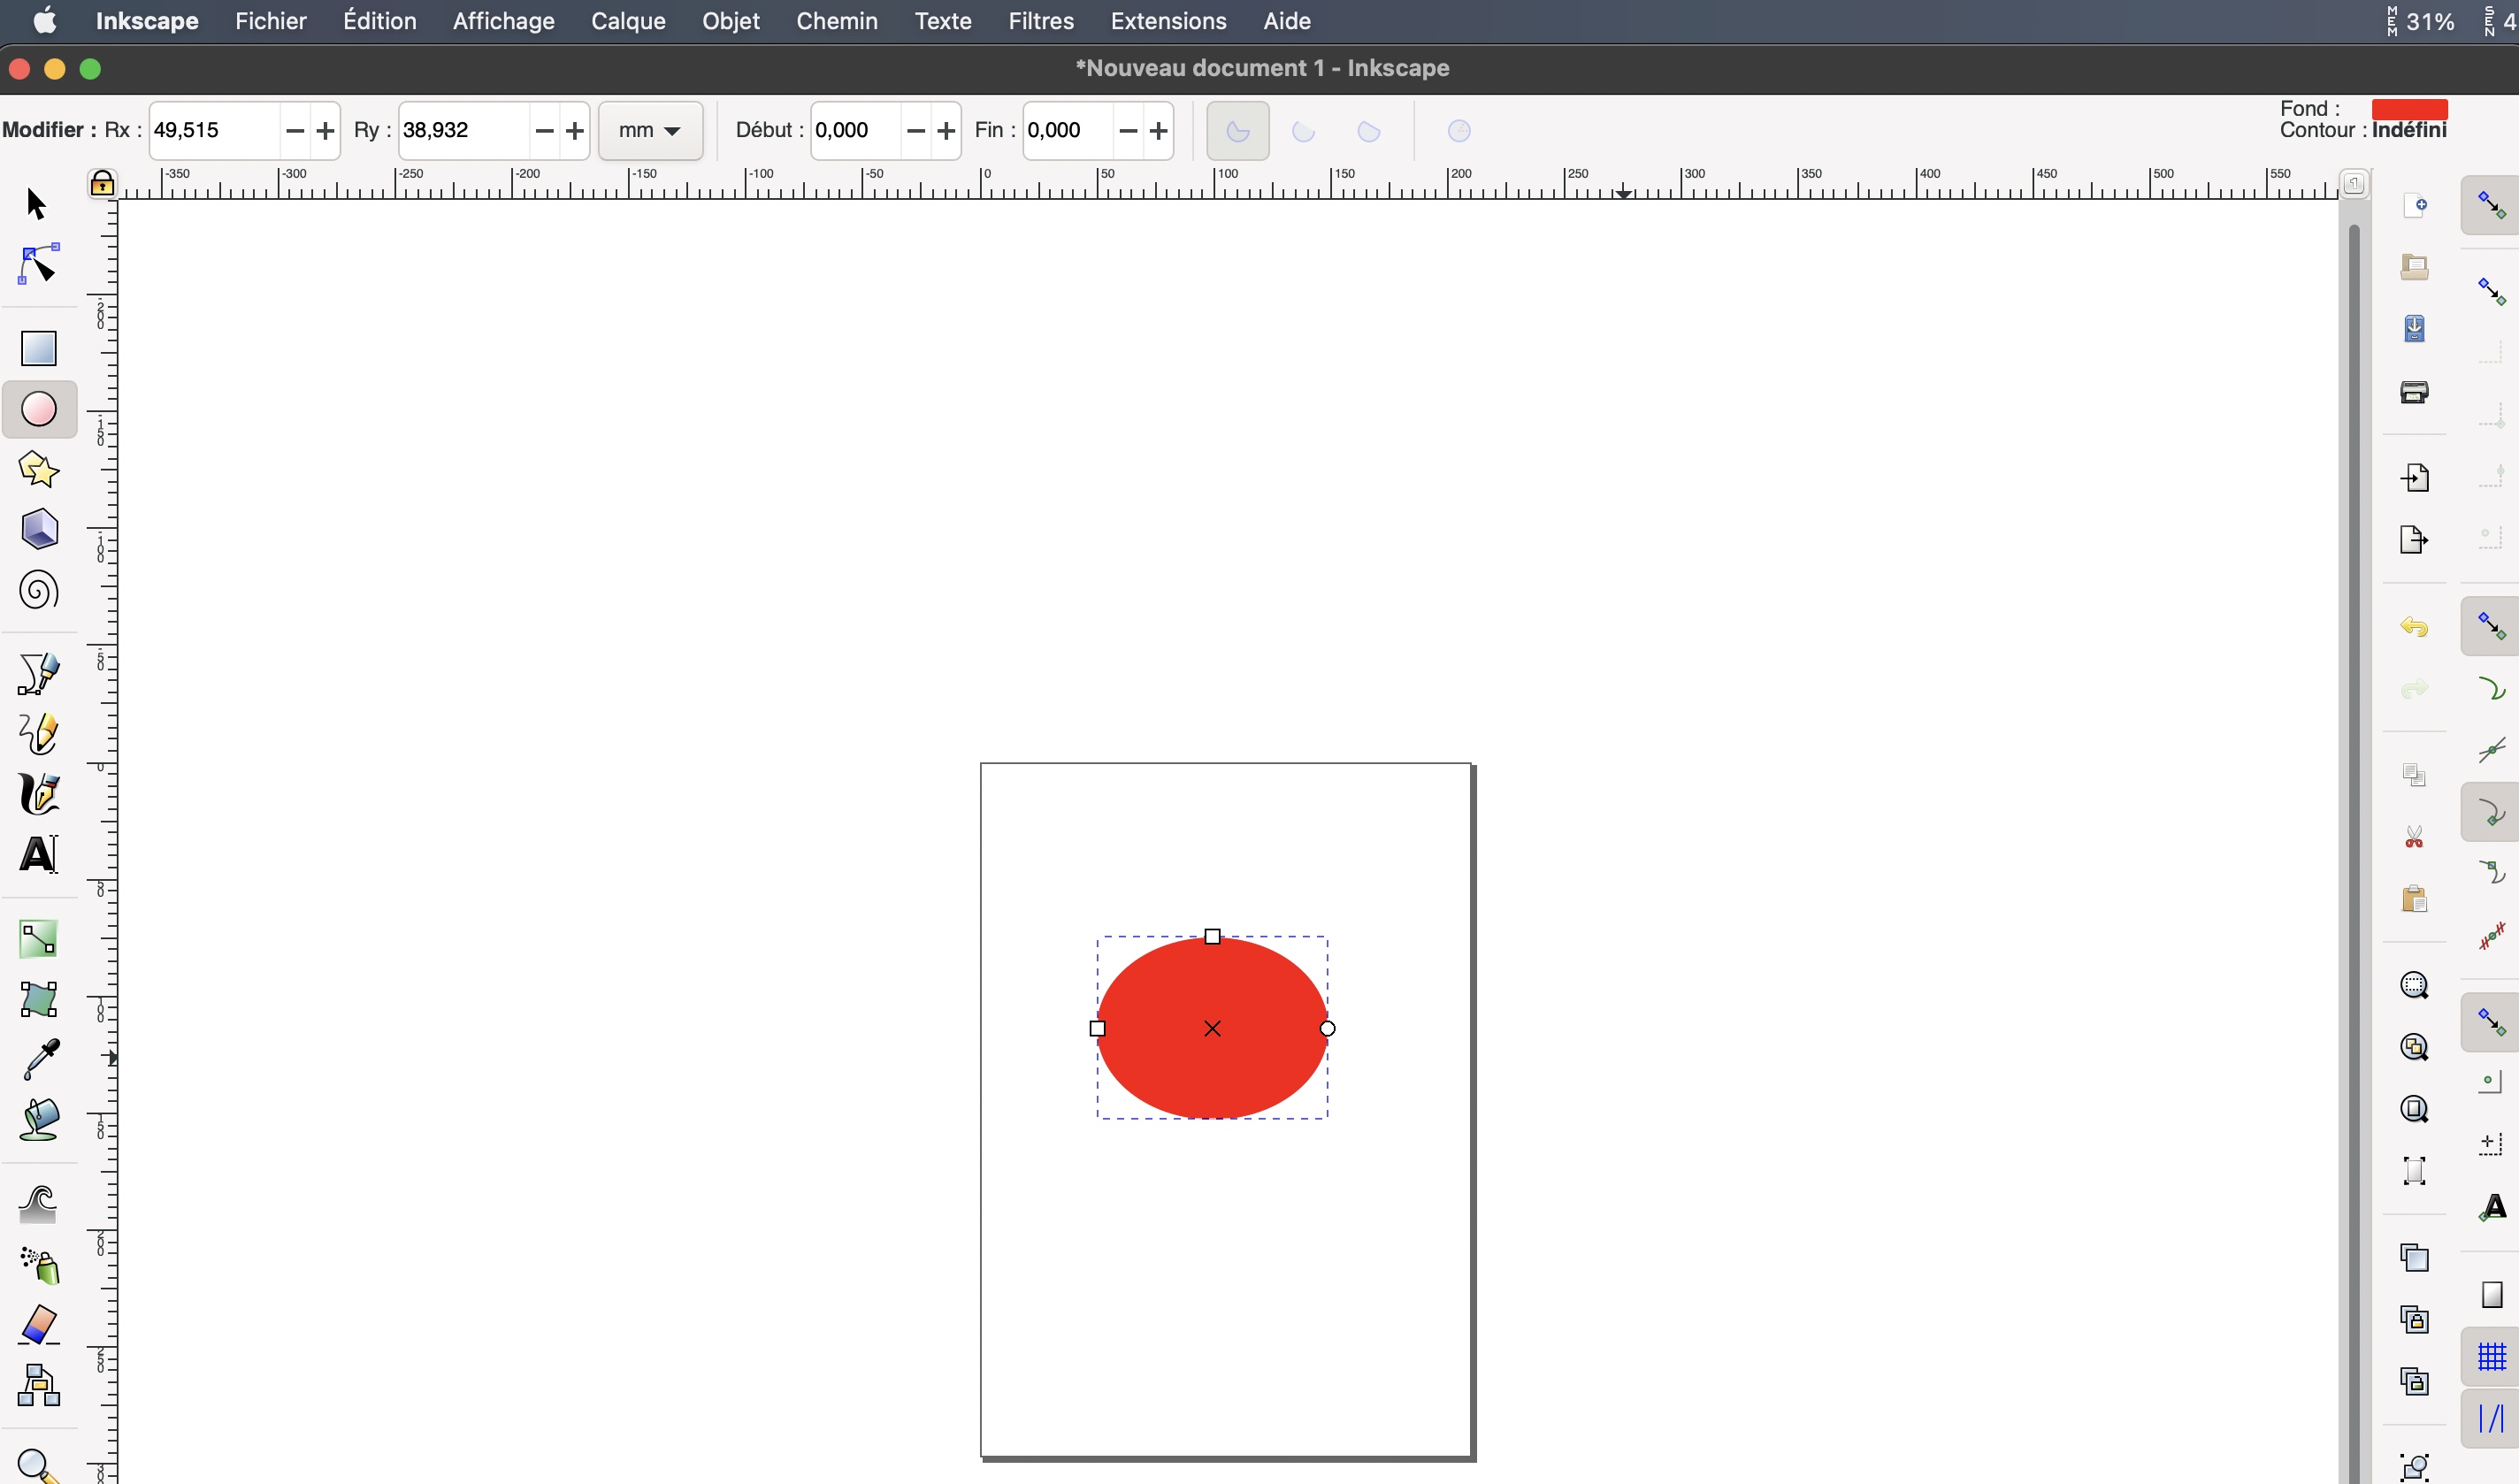Create a new document icon
The height and width of the screenshot is (1484, 2519).
pos(2414,205)
